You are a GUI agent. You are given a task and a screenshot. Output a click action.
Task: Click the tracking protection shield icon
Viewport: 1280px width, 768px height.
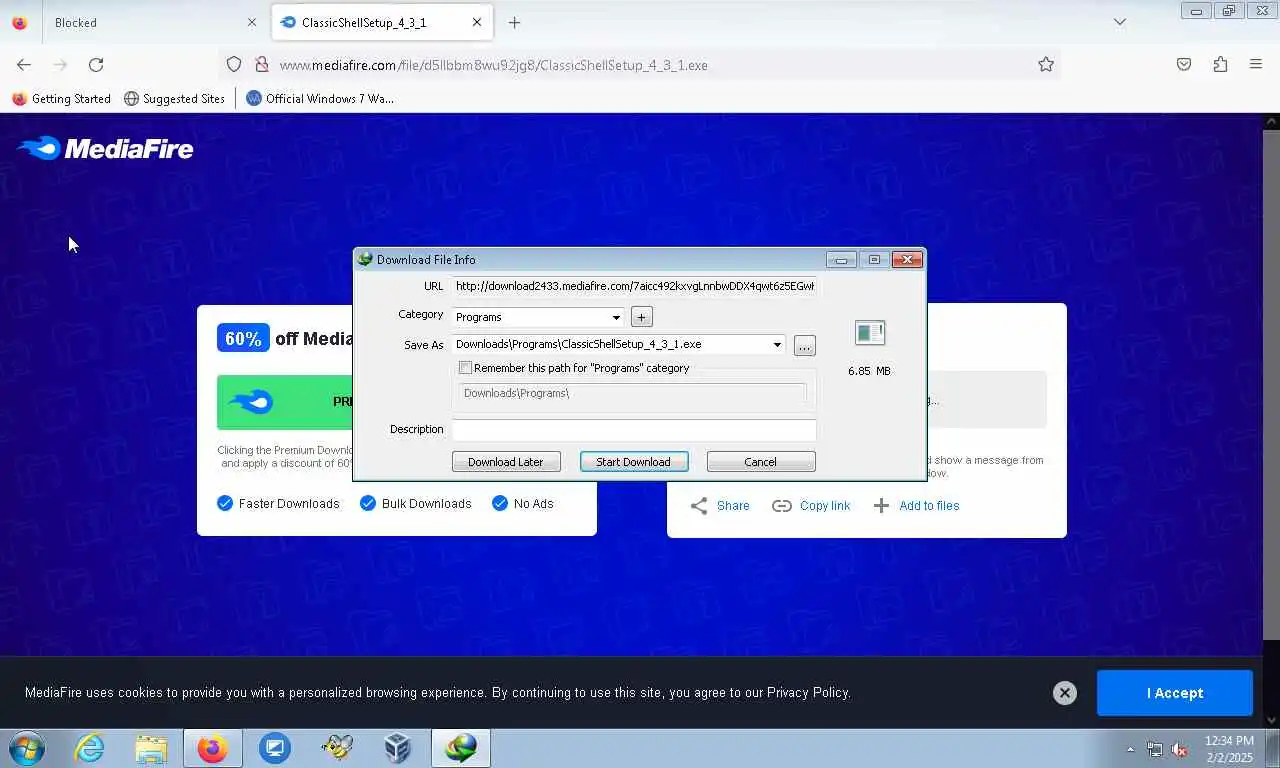pyautogui.click(x=234, y=64)
